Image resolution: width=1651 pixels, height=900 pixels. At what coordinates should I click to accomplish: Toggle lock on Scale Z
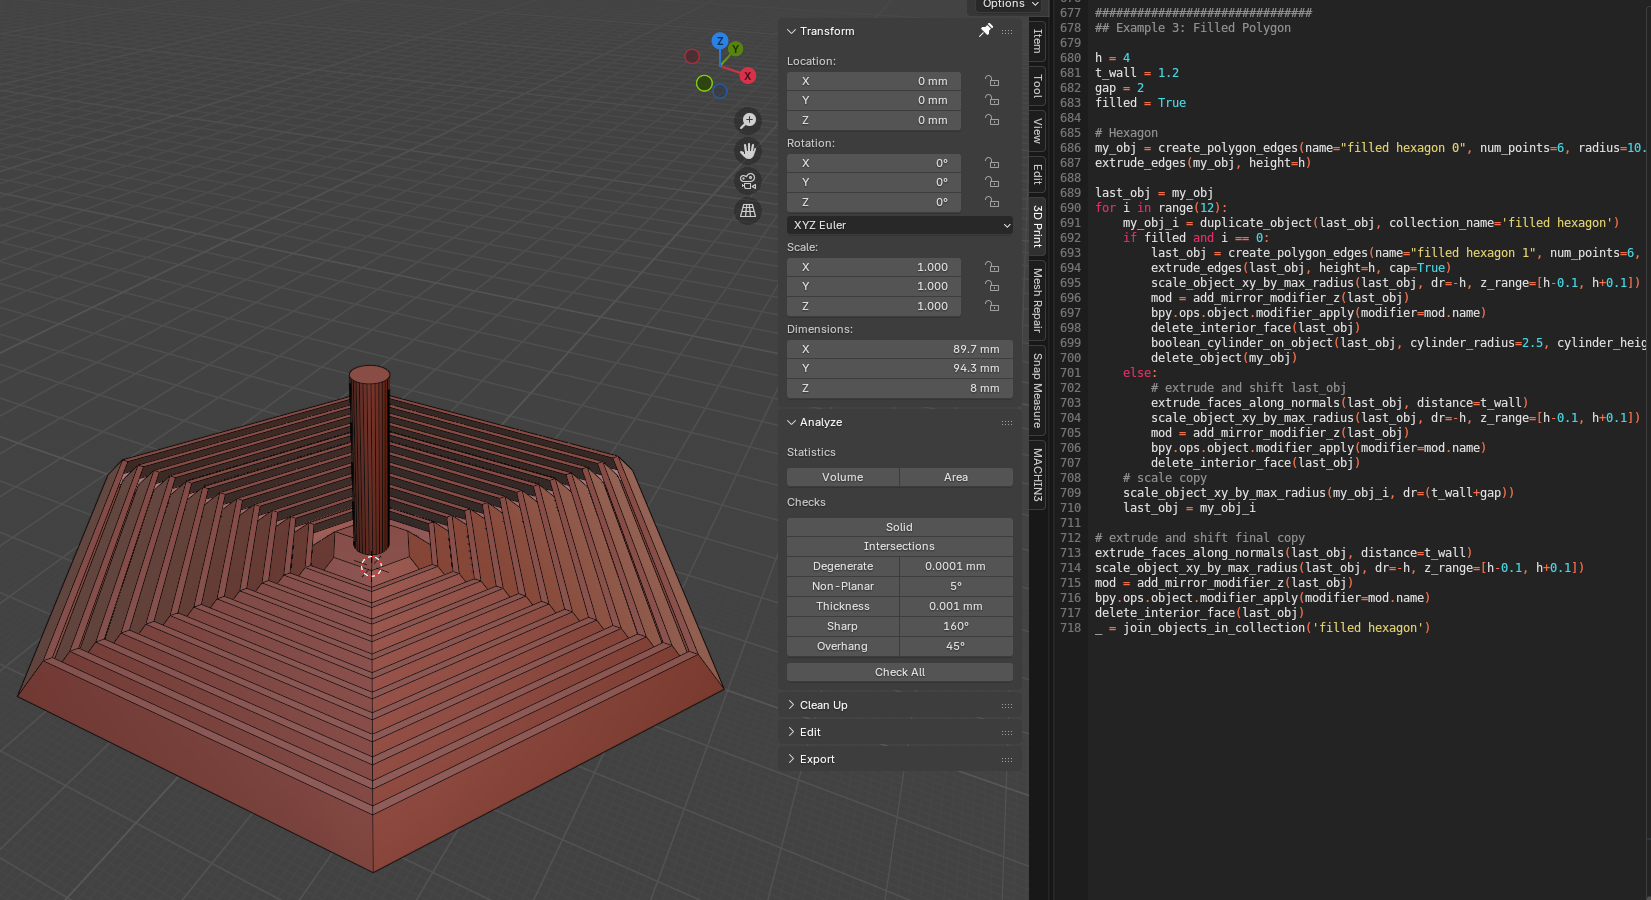click(992, 306)
